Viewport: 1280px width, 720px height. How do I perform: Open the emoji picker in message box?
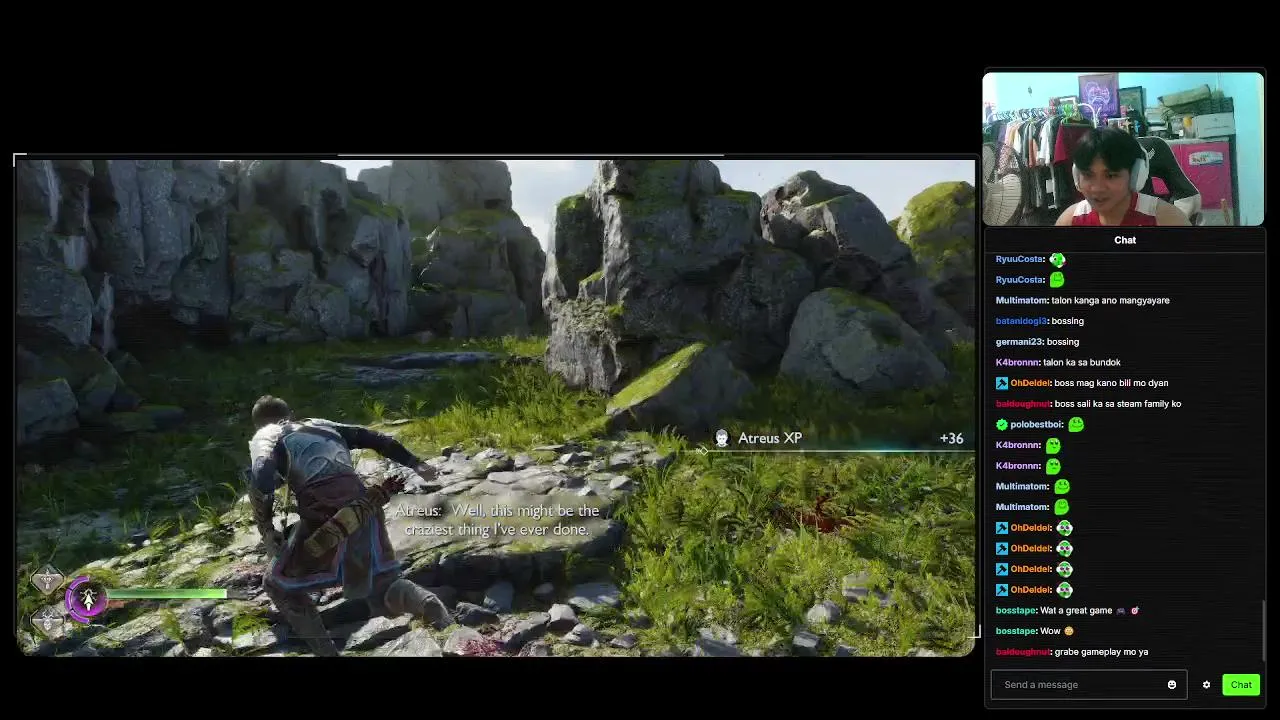1172,685
